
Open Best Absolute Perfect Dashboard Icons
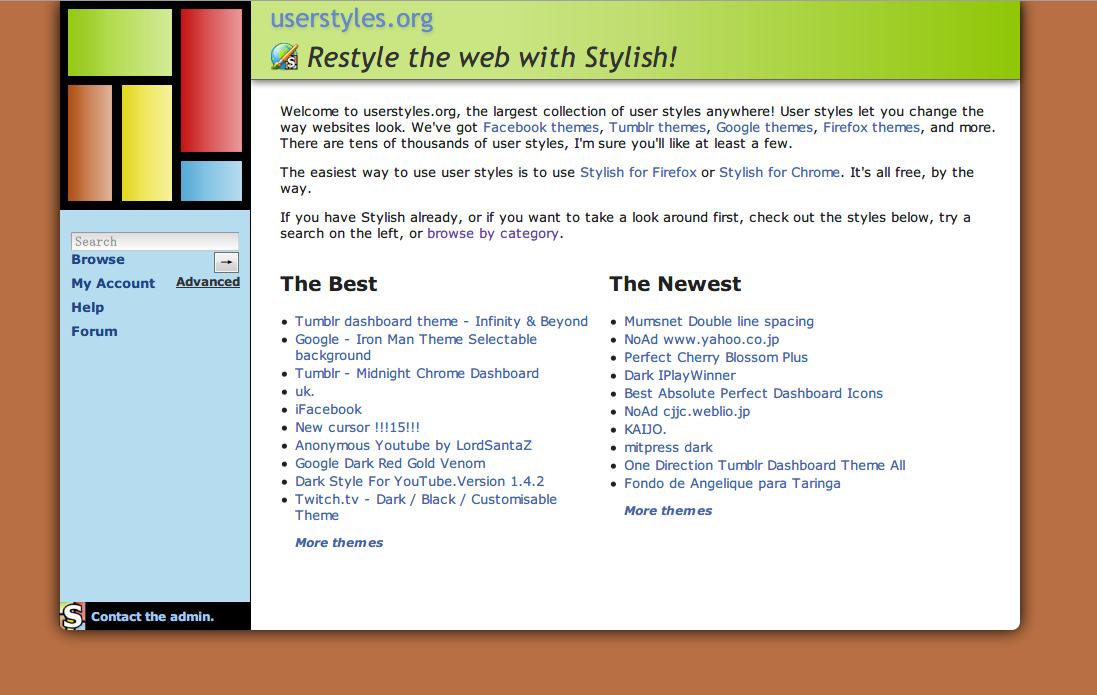pos(753,393)
